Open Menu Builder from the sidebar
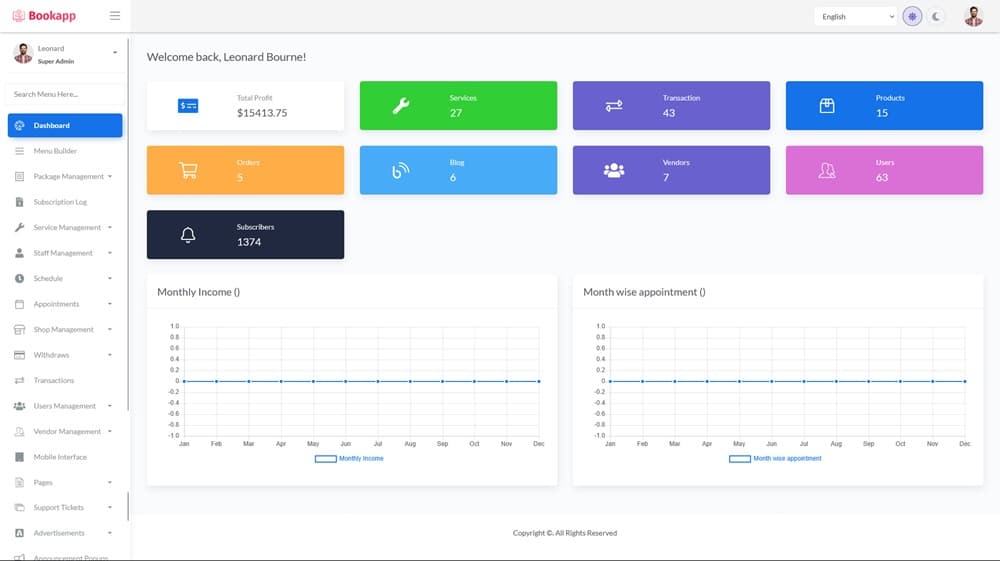This screenshot has width=1000, height=561. [55, 151]
